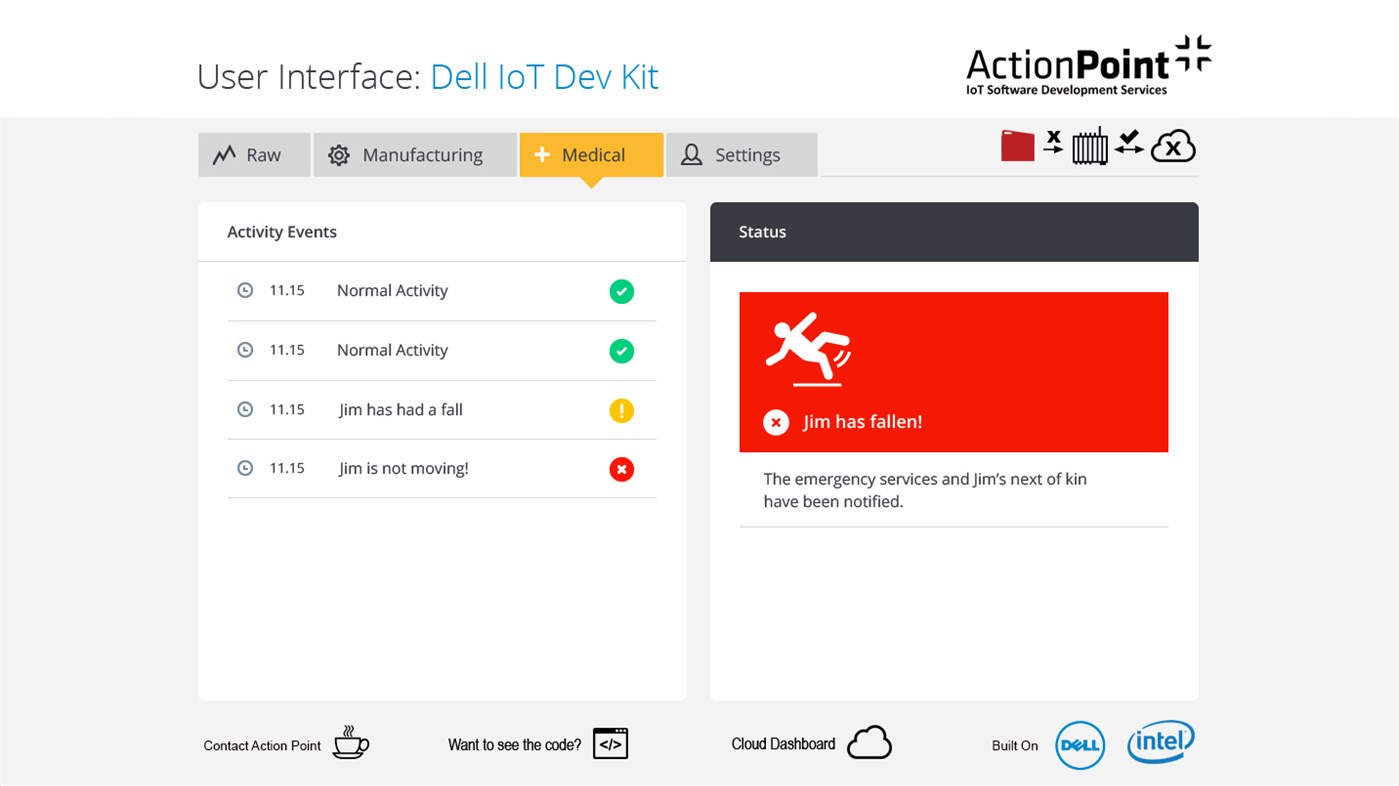The width and height of the screenshot is (1399, 786).
Task: Click the Intel logo link
Action: point(1160,742)
